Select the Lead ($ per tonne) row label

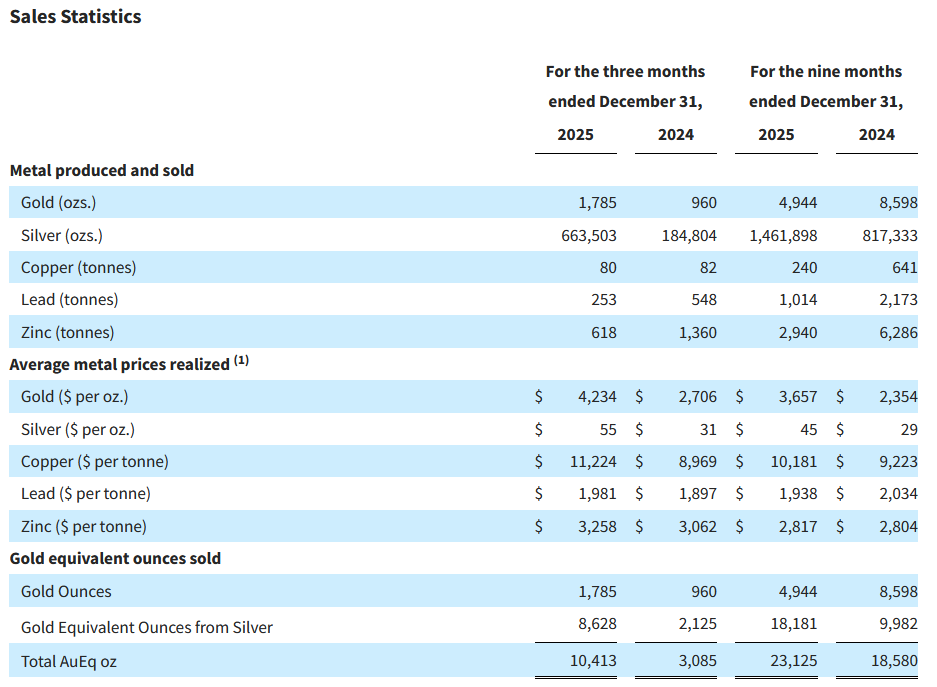86,494
